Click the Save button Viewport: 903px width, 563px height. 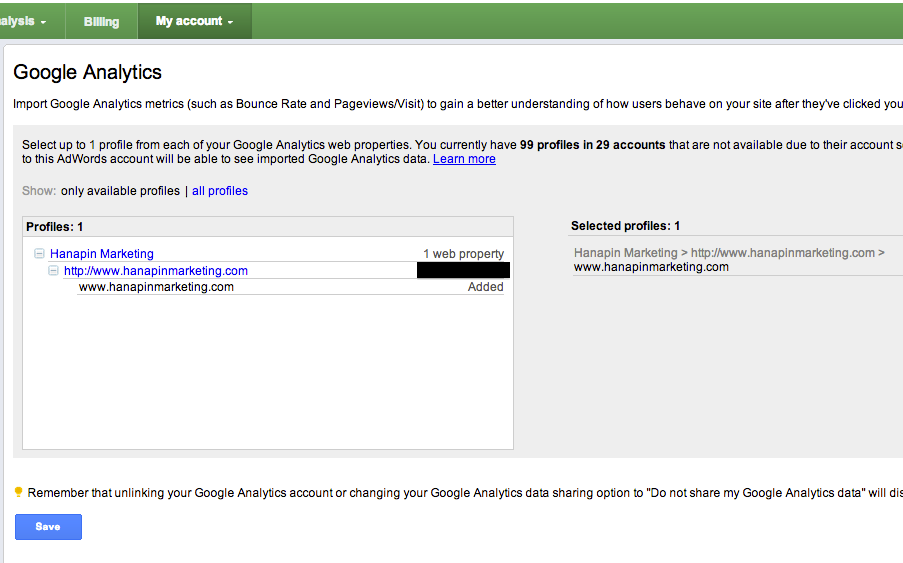coord(48,527)
